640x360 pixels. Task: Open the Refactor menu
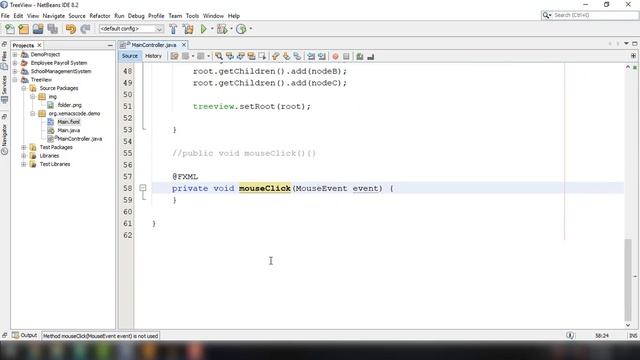100,16
